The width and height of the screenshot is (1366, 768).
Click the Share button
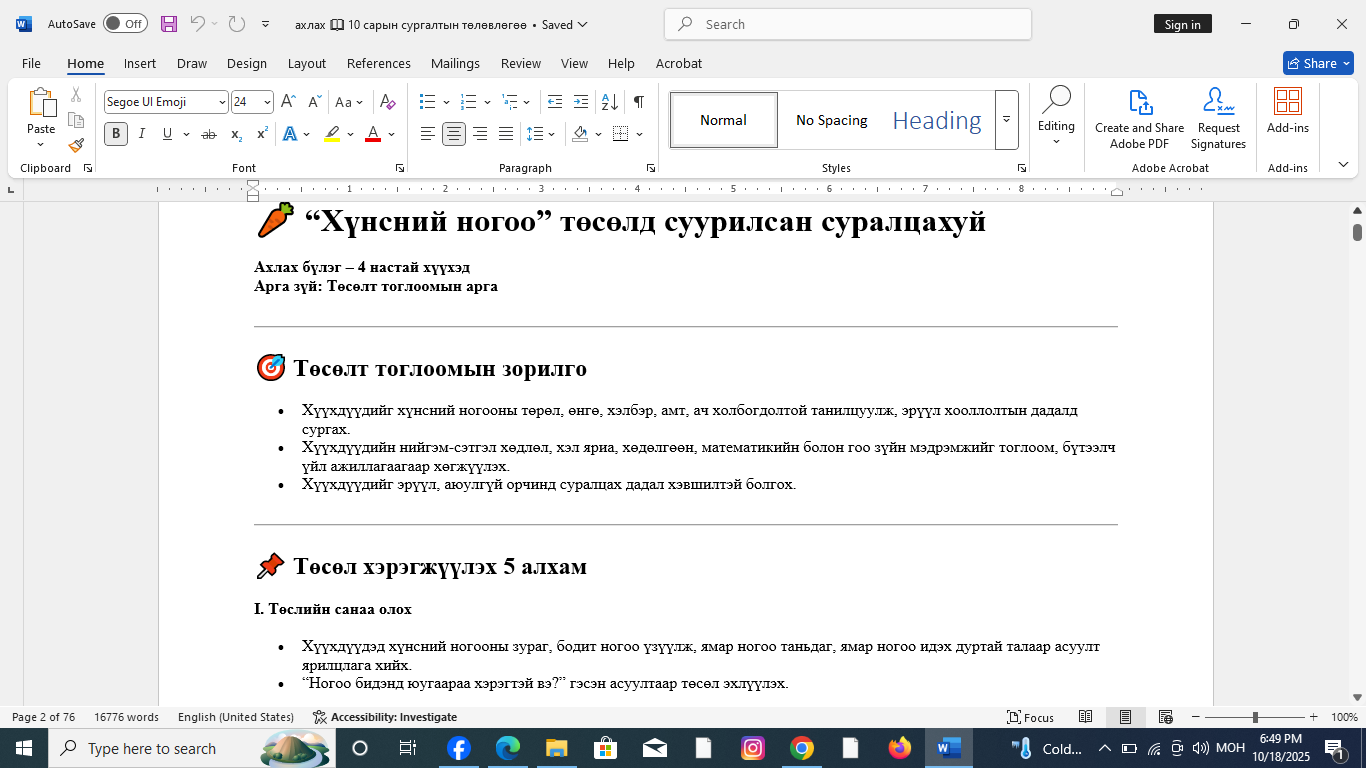coord(1317,63)
